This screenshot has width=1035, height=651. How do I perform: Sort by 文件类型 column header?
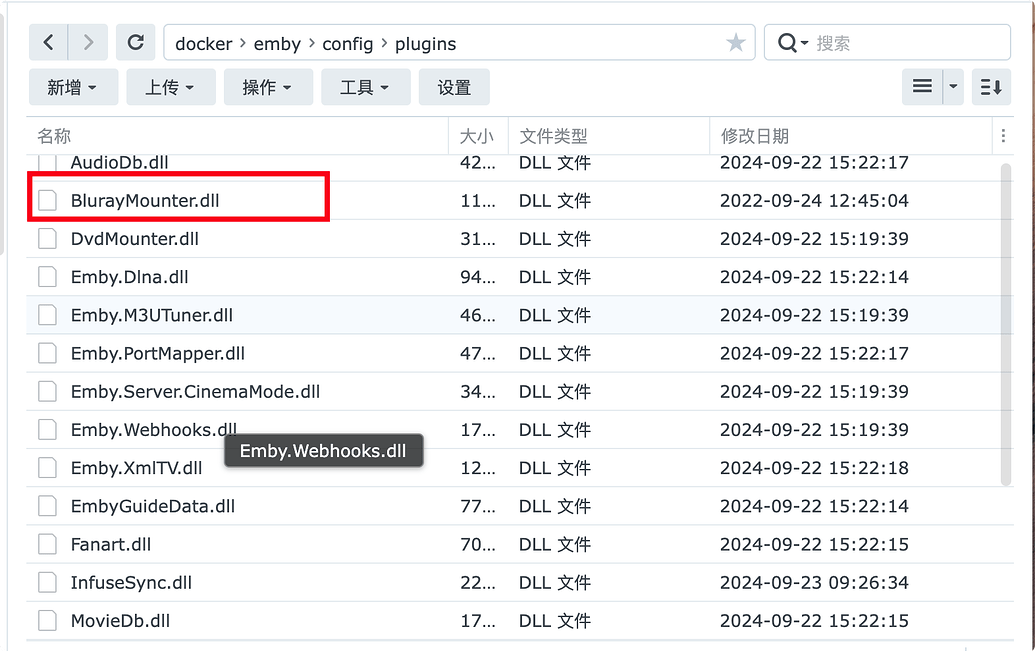tap(609, 136)
